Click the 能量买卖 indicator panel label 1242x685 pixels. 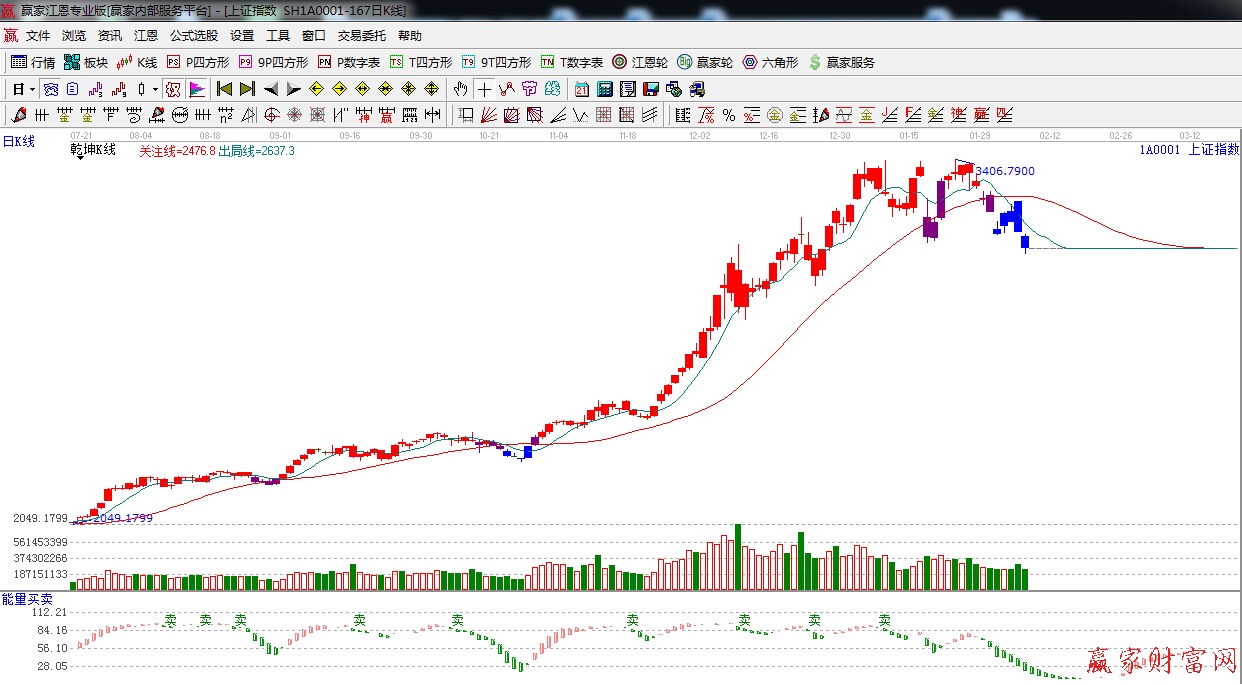(27, 598)
